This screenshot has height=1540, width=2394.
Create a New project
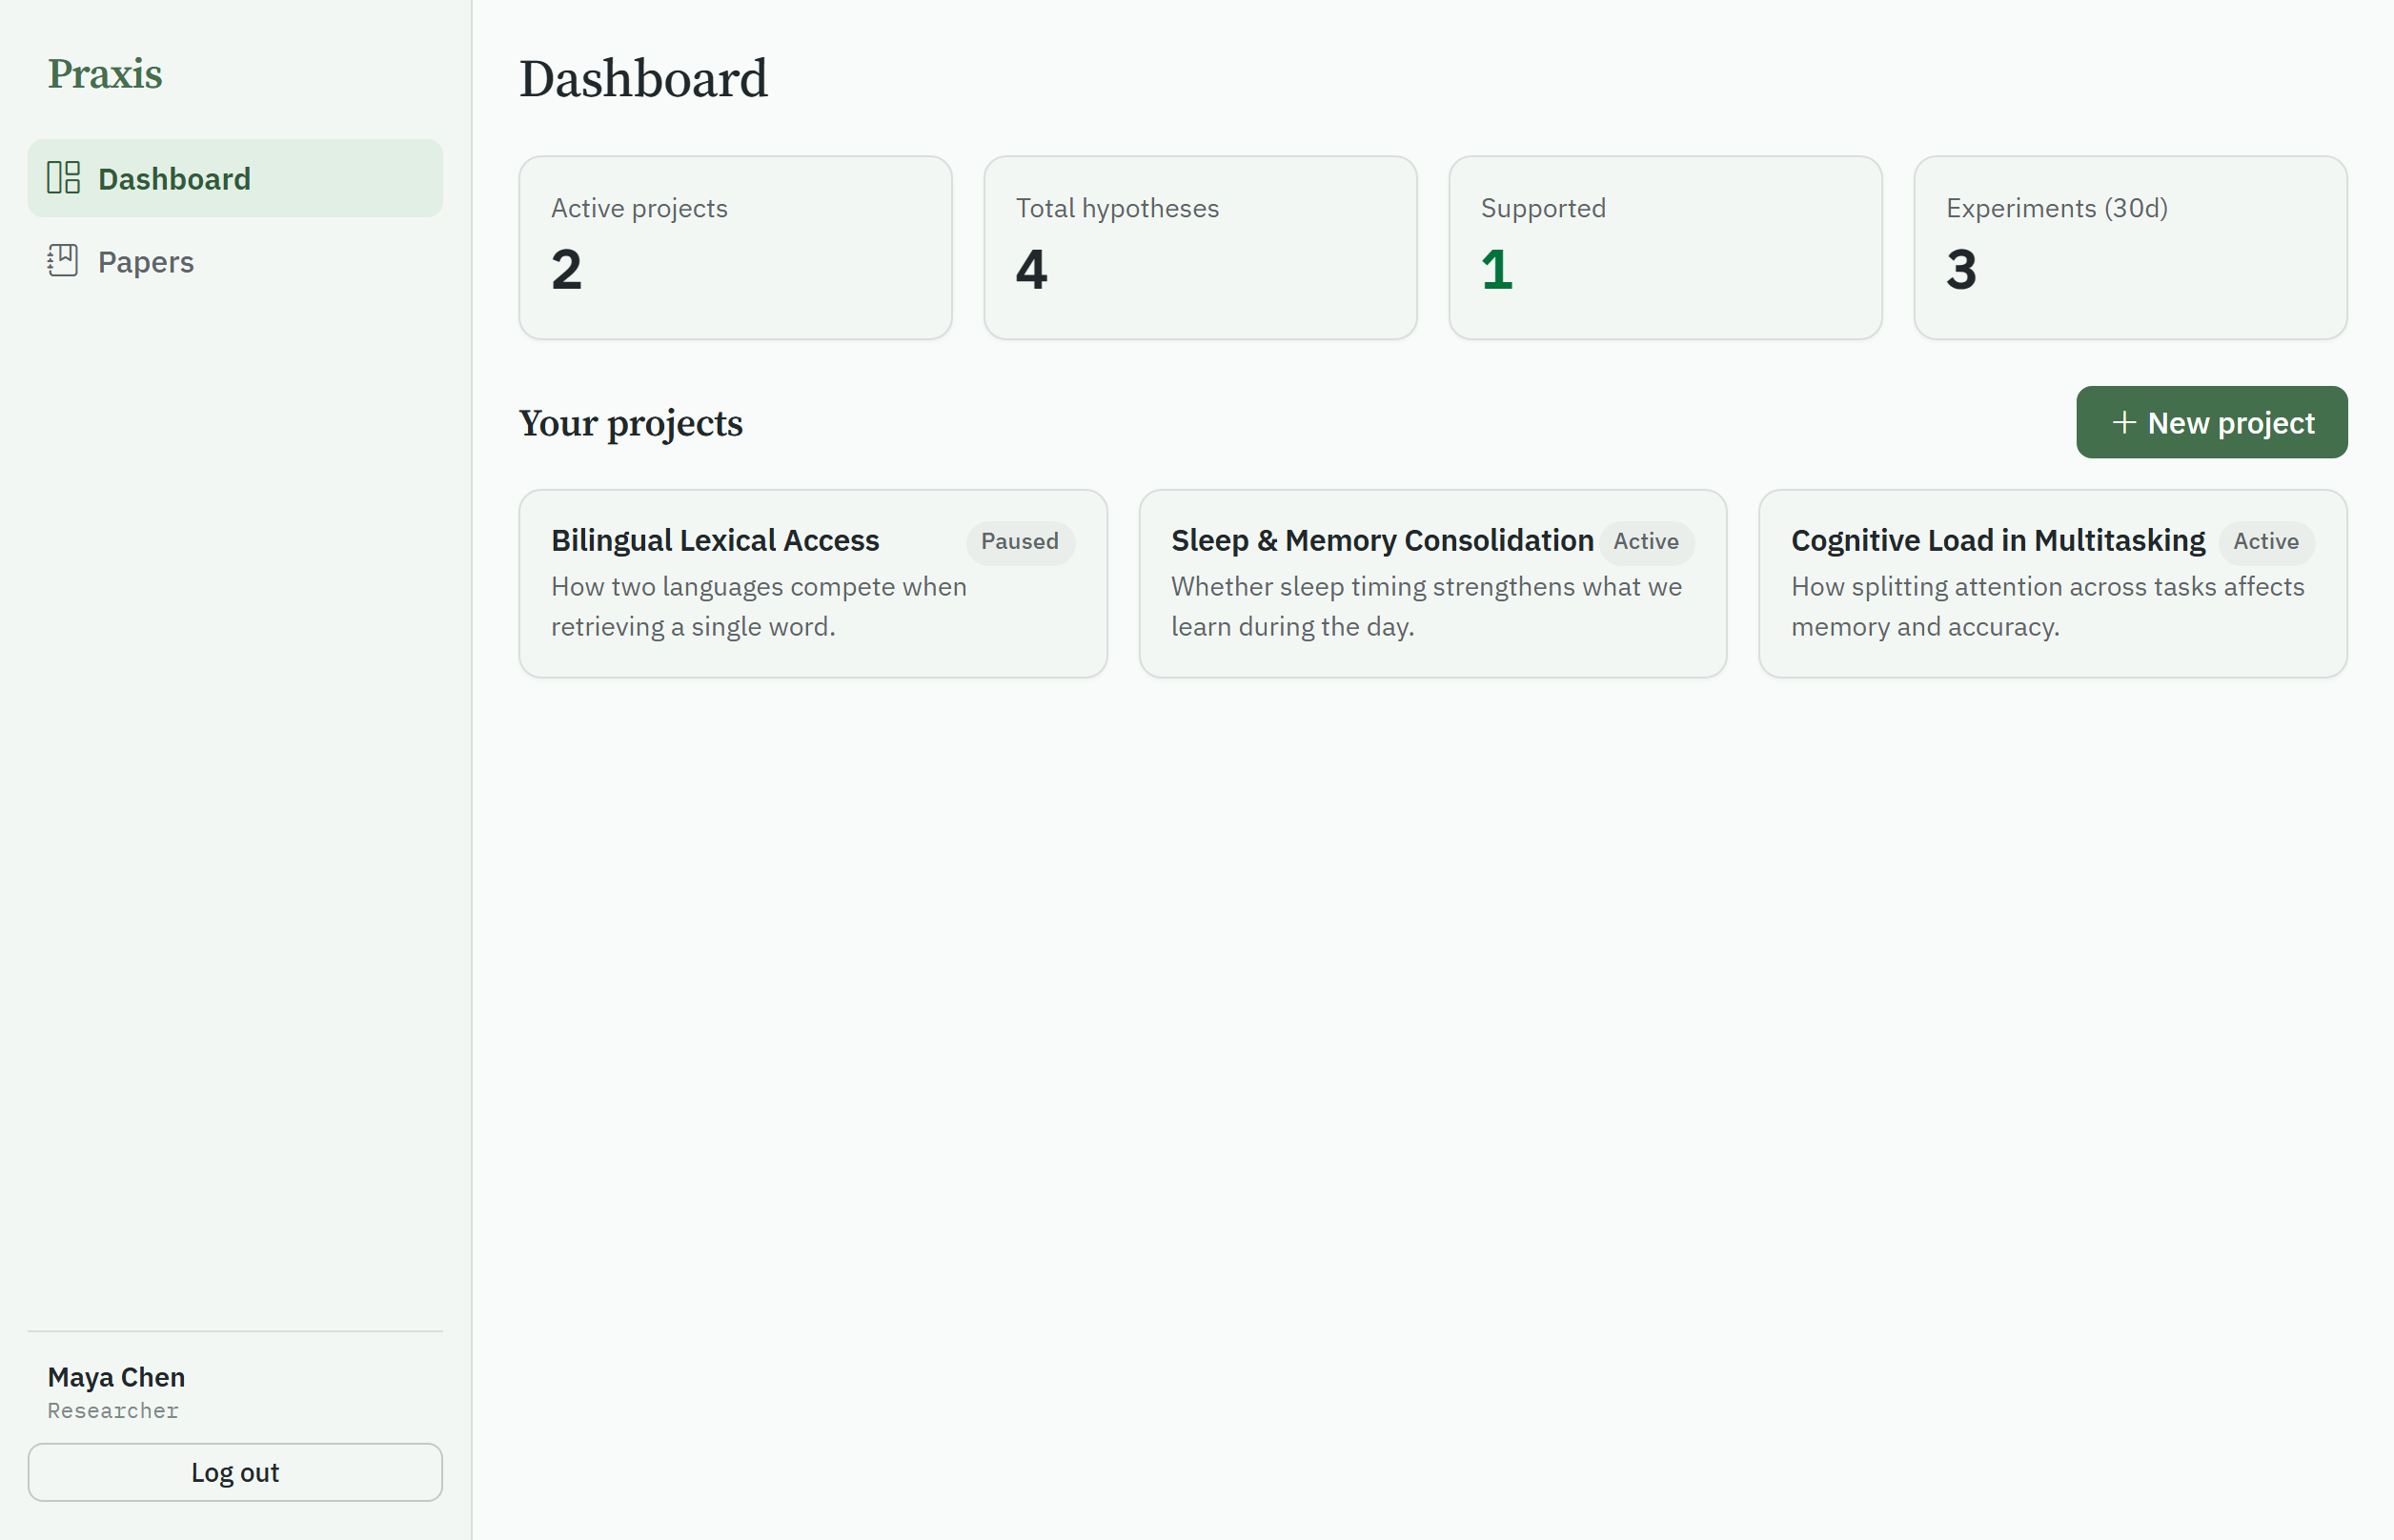pos(2212,423)
